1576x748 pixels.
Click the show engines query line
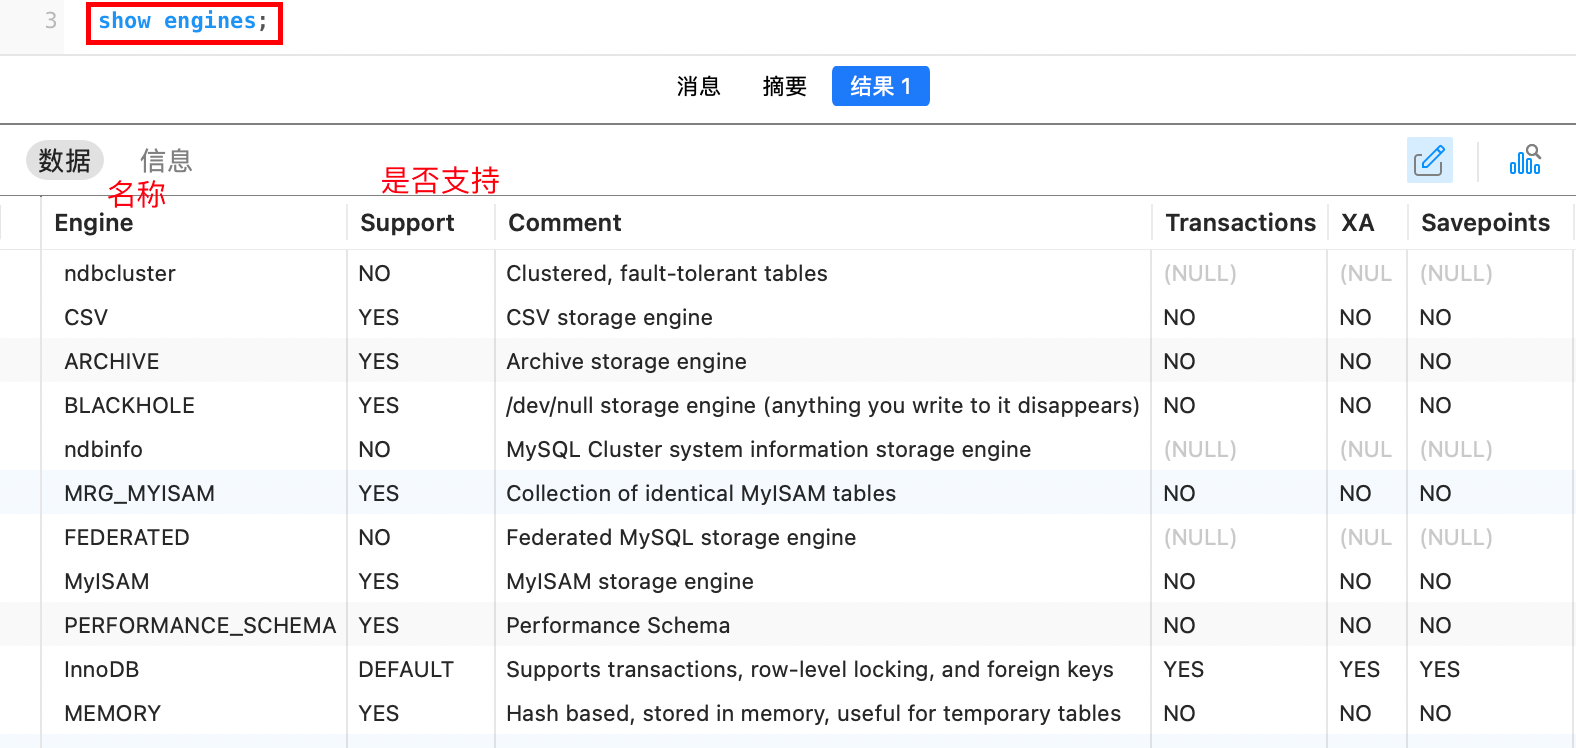point(184,22)
